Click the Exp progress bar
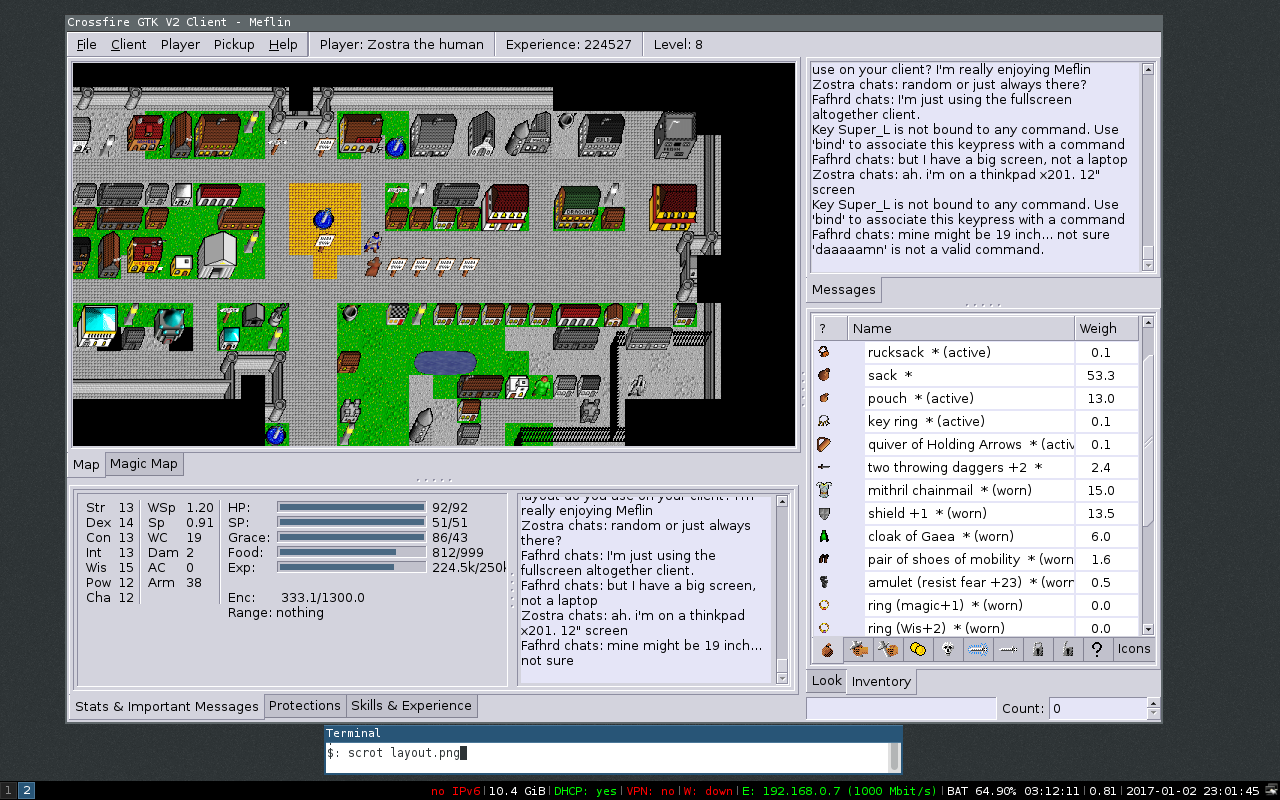The width and height of the screenshot is (1280, 800). pos(351,567)
